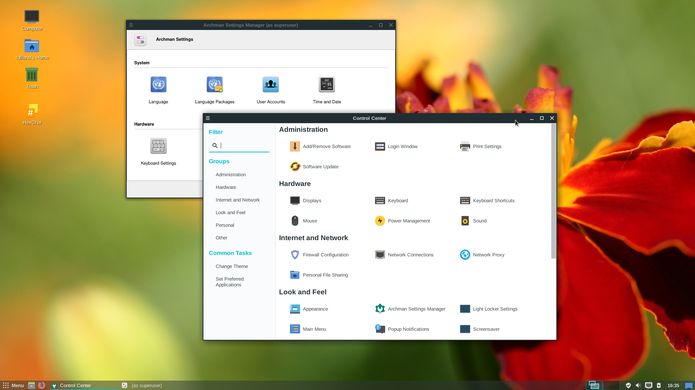Open Print Settings
This screenshot has width=695, height=390.
(x=480, y=146)
